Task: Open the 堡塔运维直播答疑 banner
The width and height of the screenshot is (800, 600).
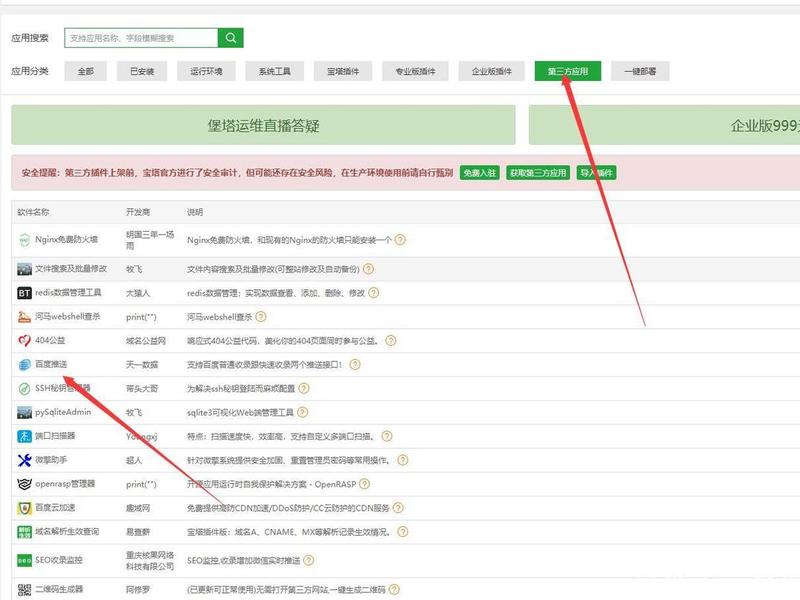Action: pyautogui.click(x=263, y=125)
